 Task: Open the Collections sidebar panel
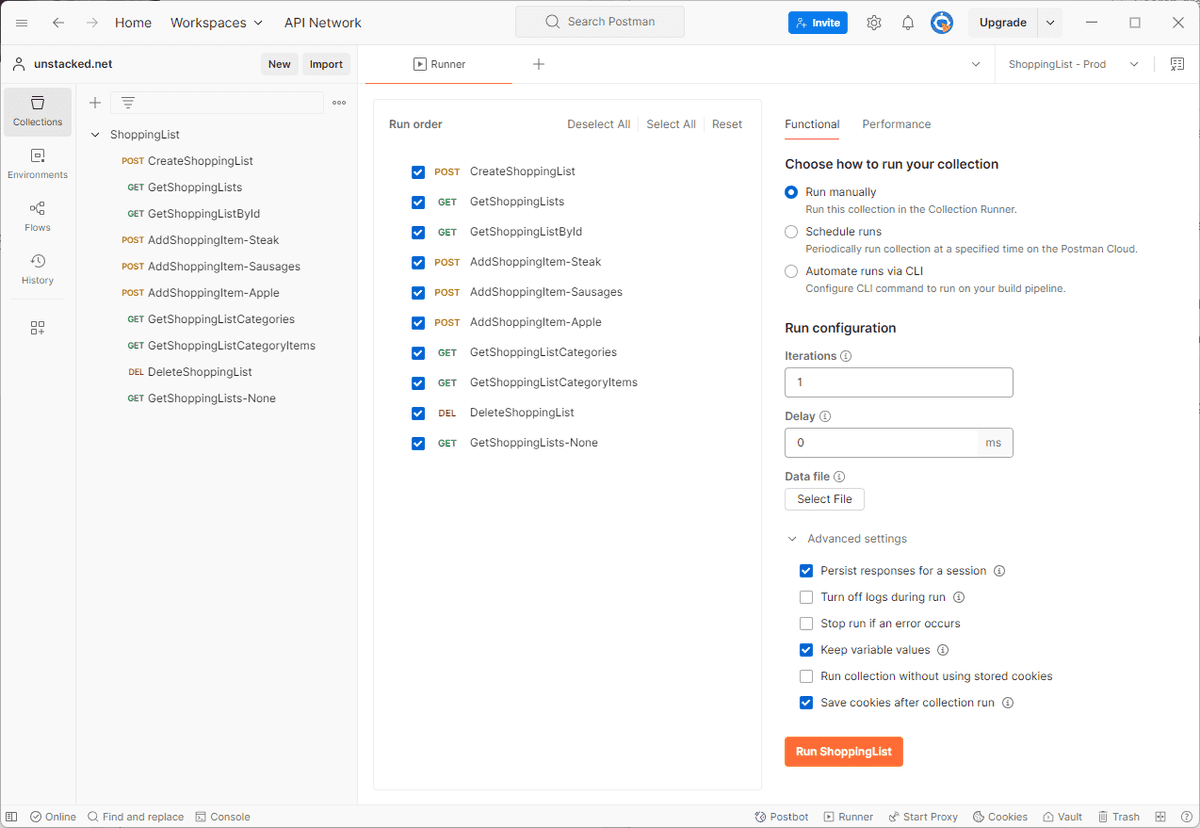(x=37, y=112)
